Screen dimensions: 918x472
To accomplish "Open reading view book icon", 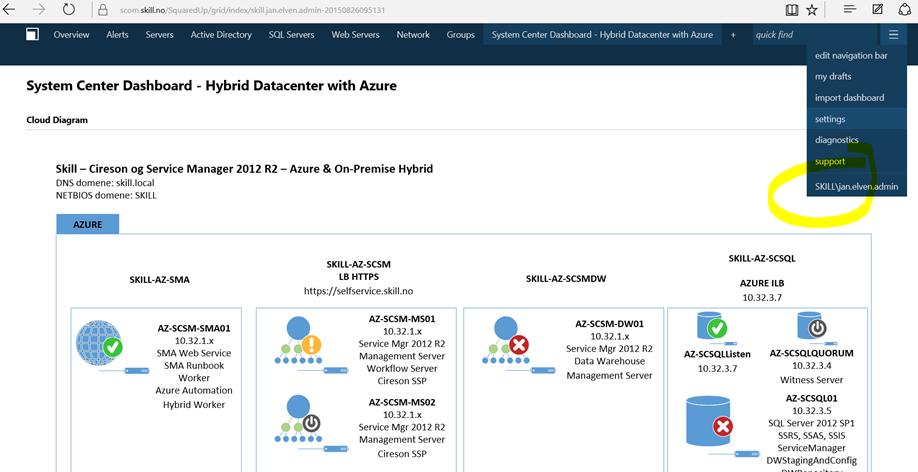I will (792, 9).
